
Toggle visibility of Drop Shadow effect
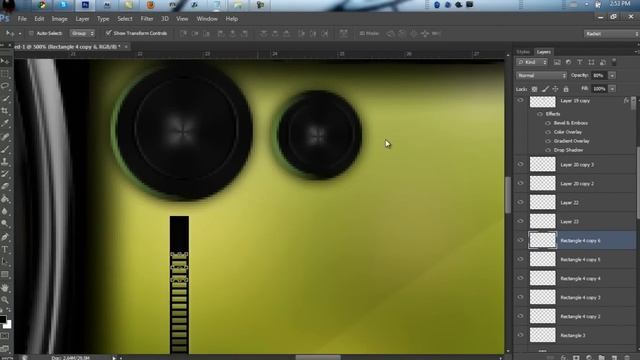[x=548, y=150]
